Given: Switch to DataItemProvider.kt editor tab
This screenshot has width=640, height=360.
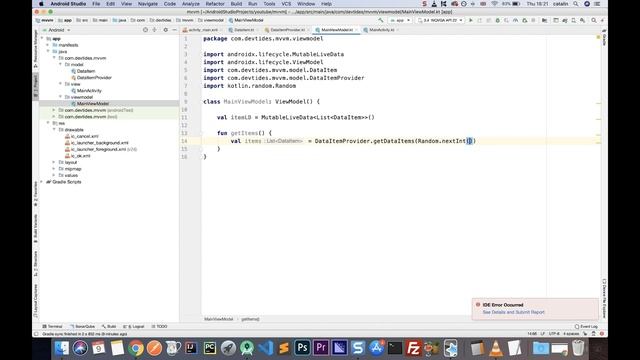Looking at the screenshot, I should (287, 30).
